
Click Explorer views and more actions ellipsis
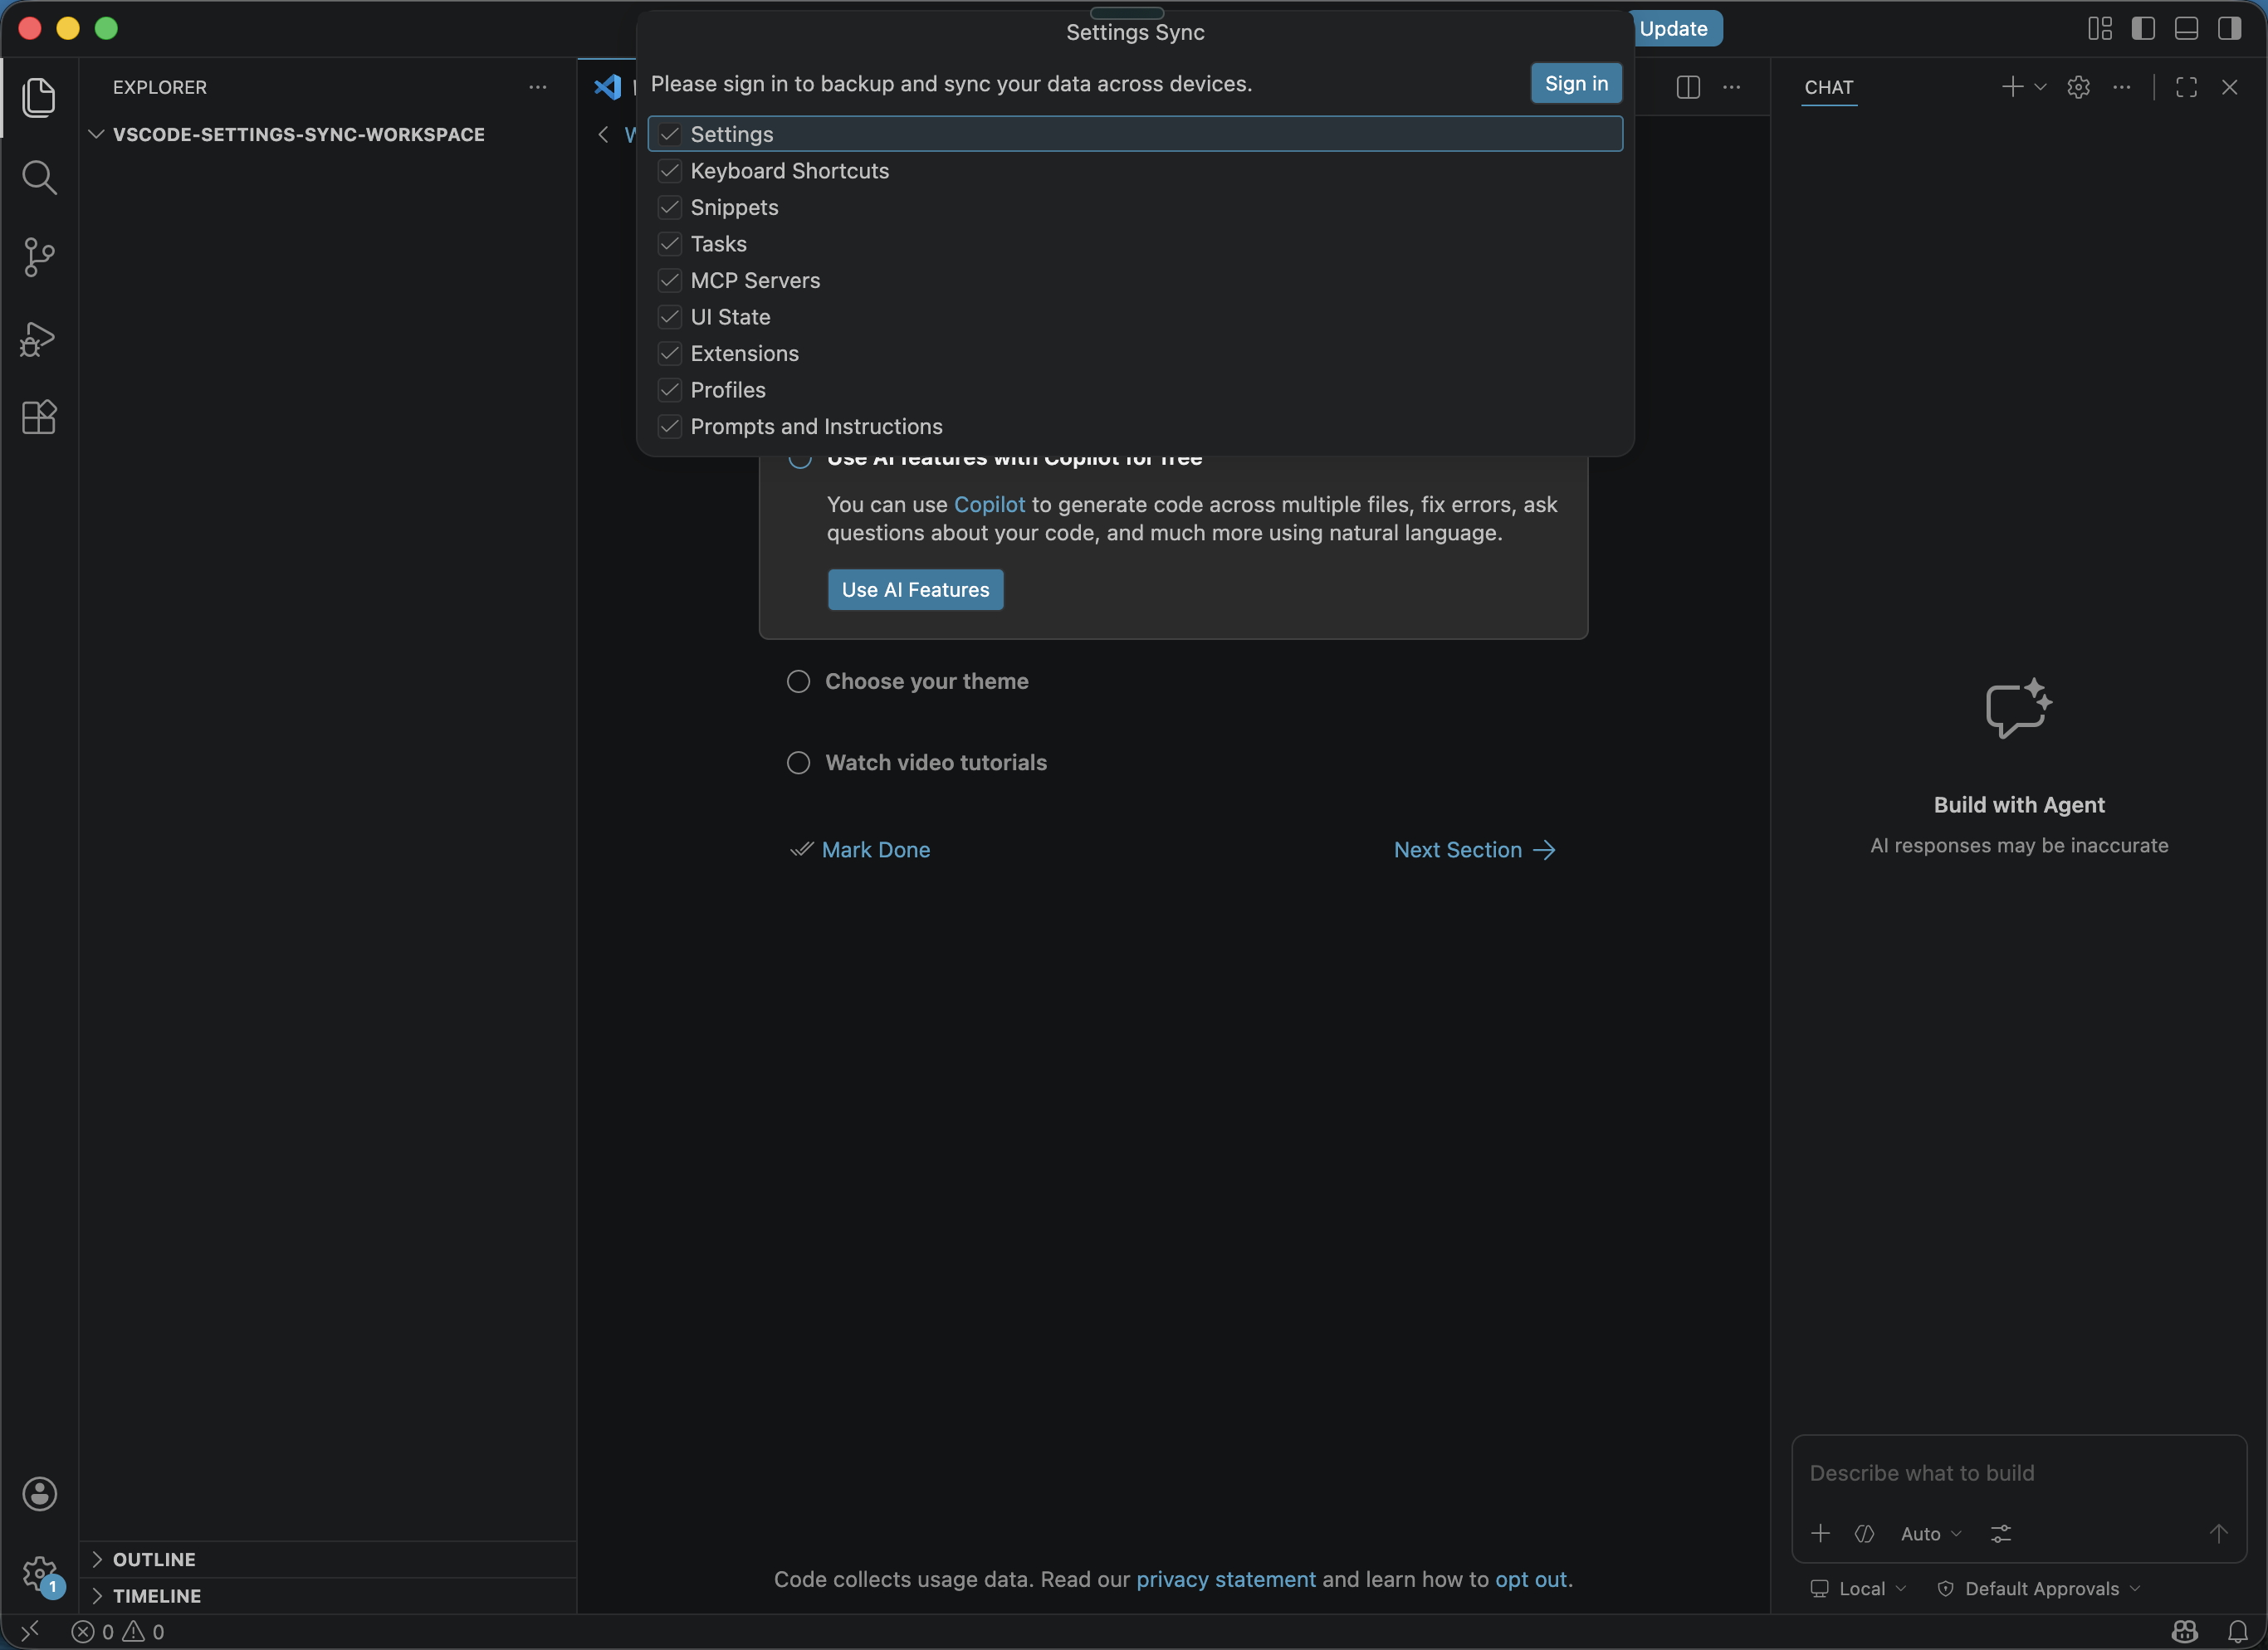[538, 87]
